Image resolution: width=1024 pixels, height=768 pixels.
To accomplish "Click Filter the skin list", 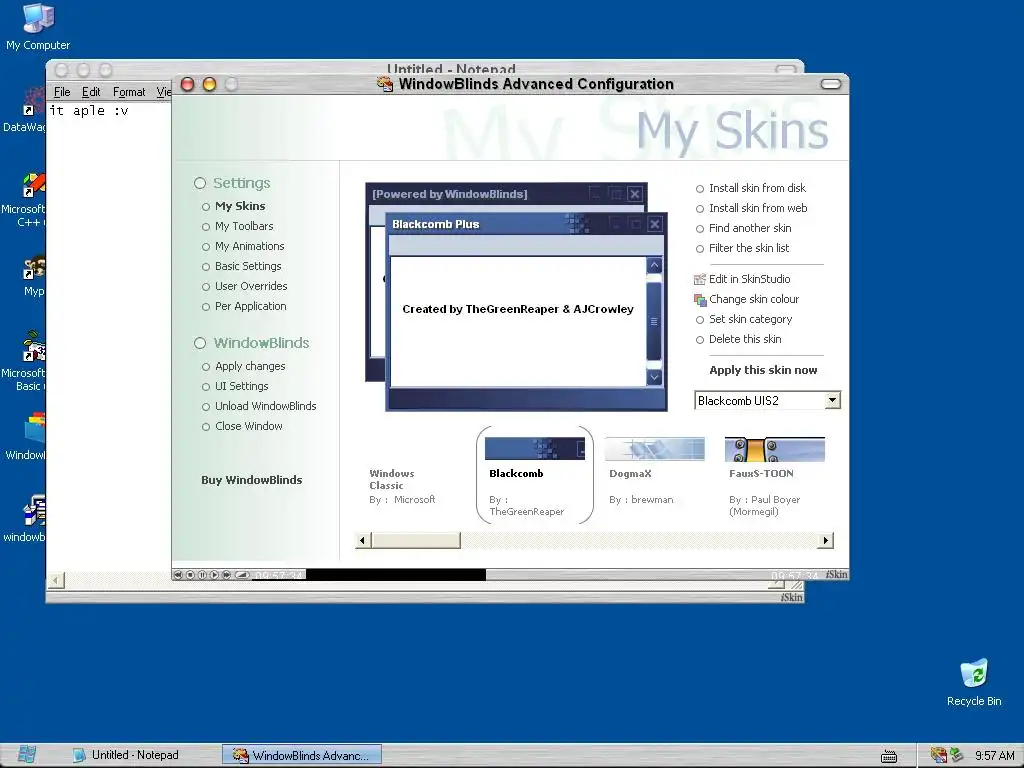I will [x=748, y=248].
